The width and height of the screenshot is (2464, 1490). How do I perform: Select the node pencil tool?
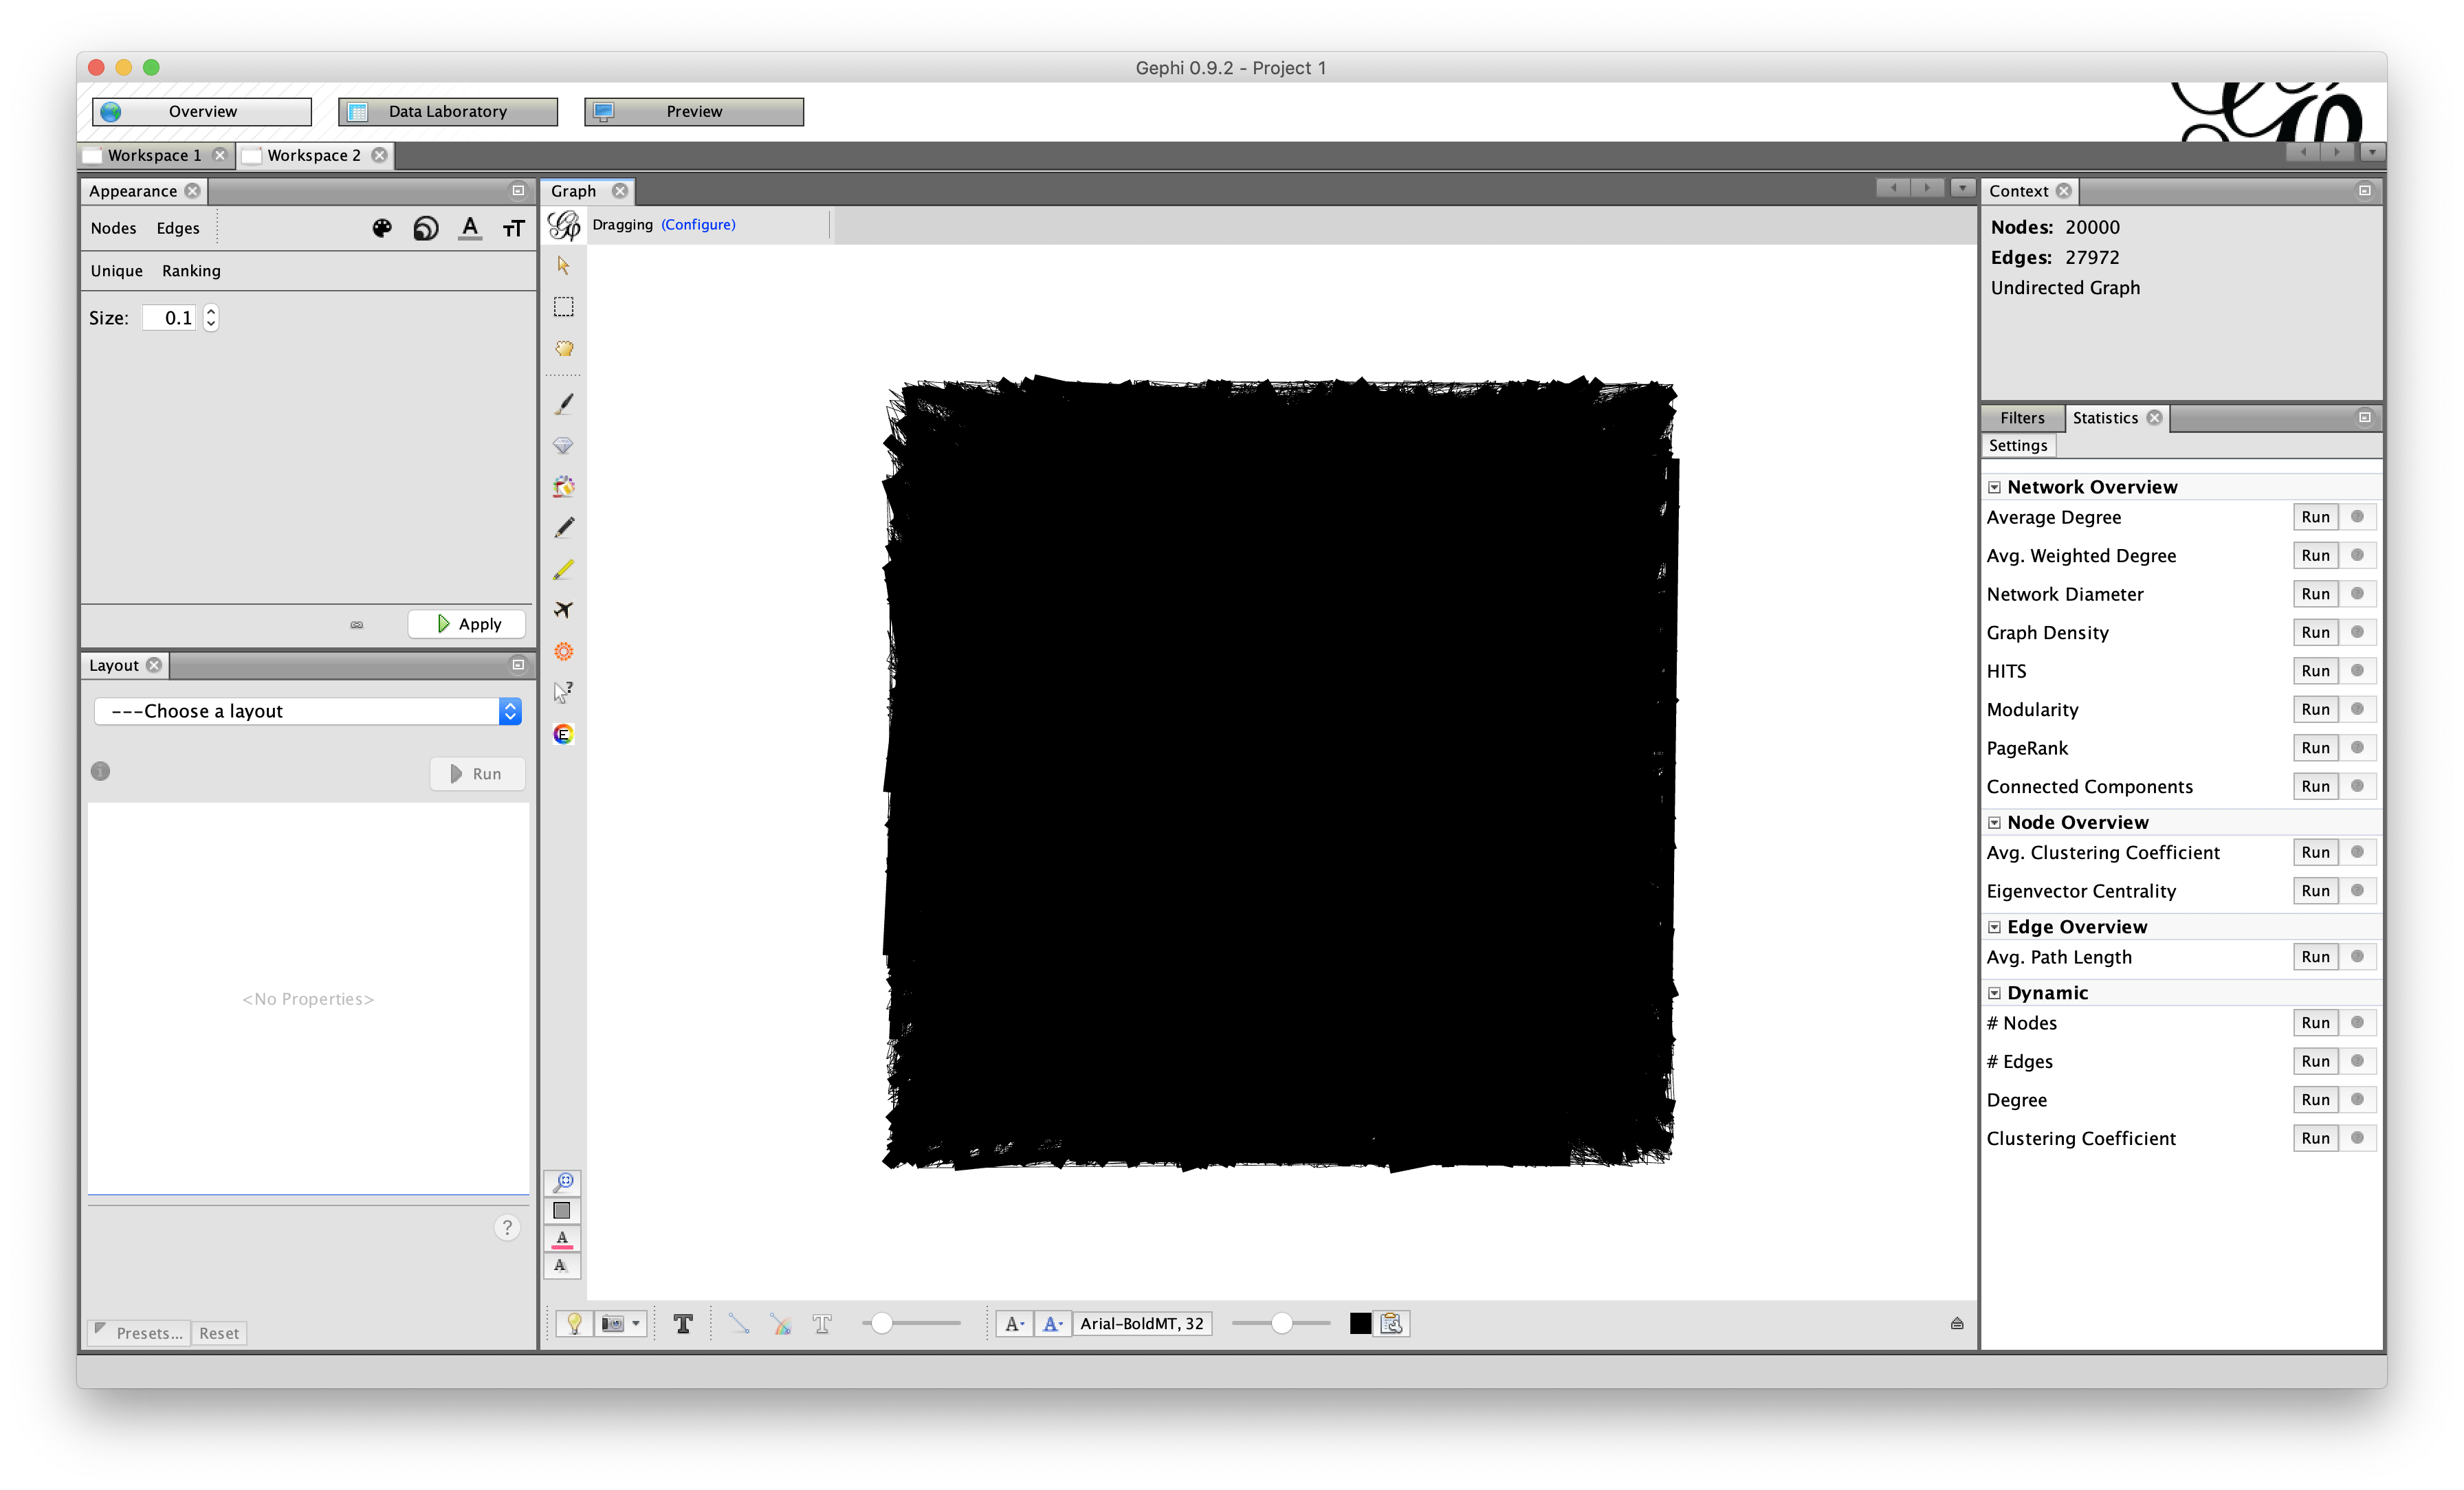[x=563, y=528]
